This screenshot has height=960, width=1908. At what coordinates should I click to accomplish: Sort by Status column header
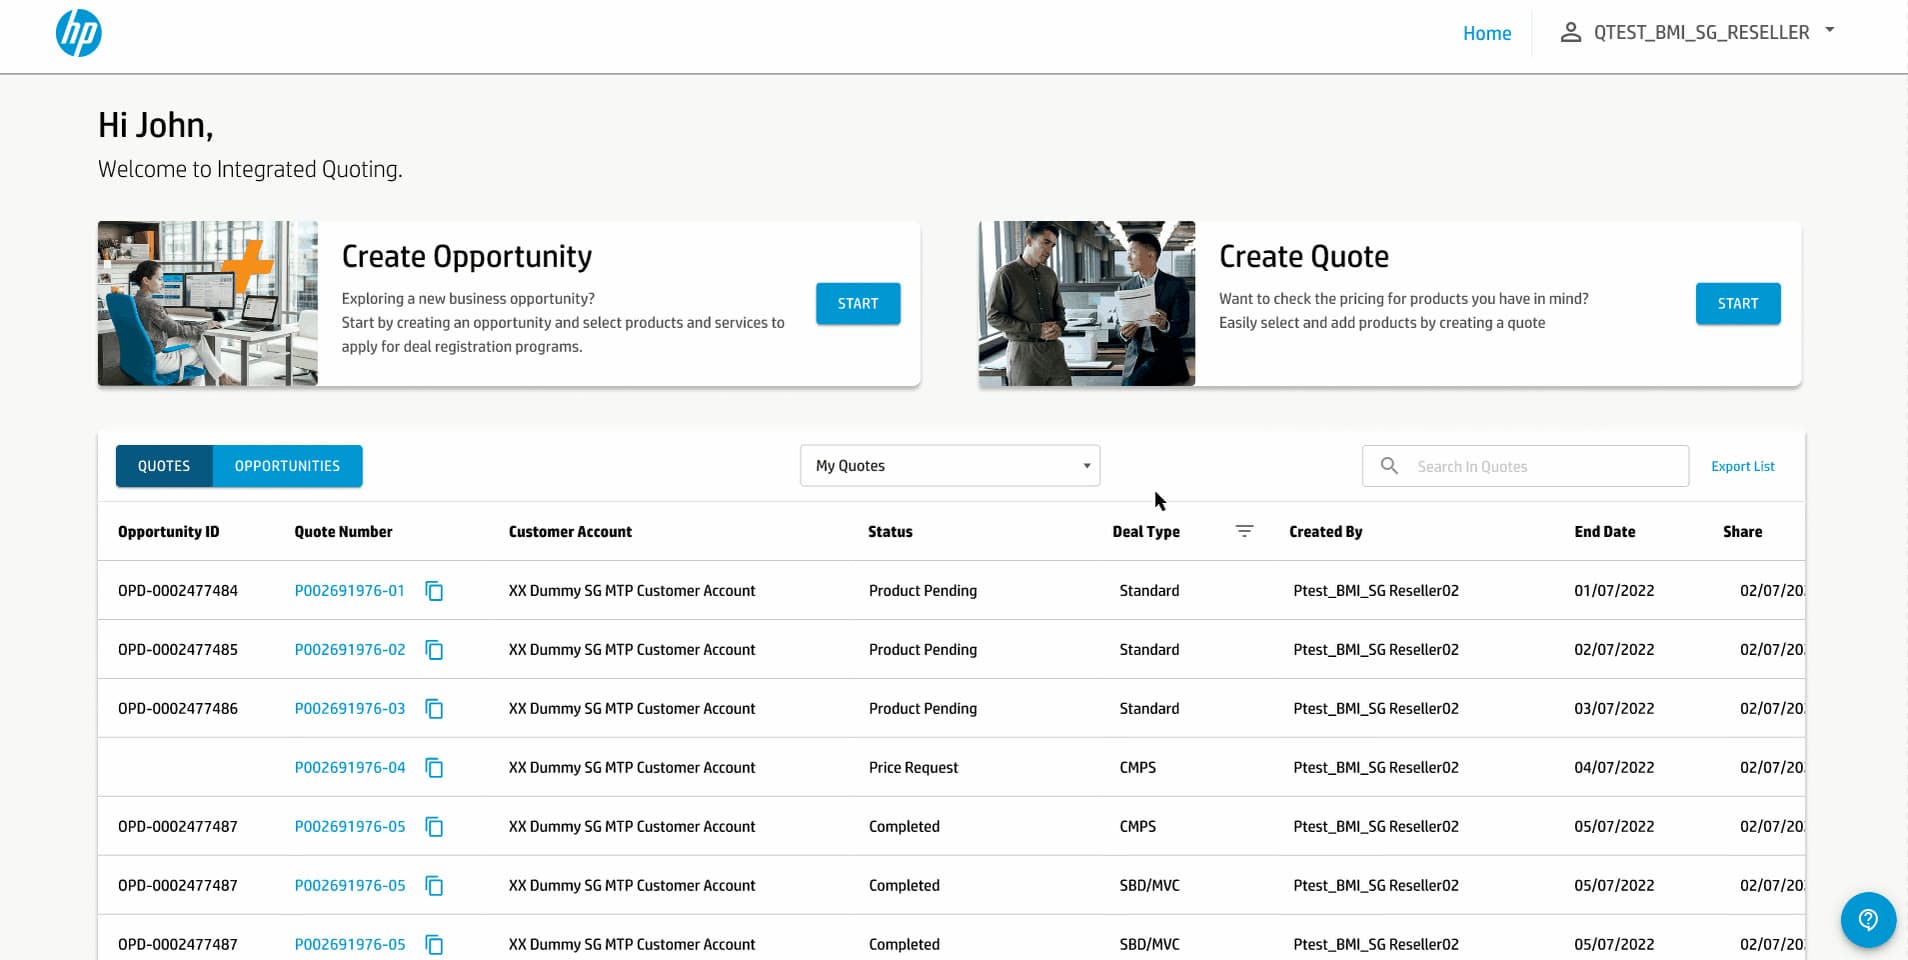click(890, 532)
